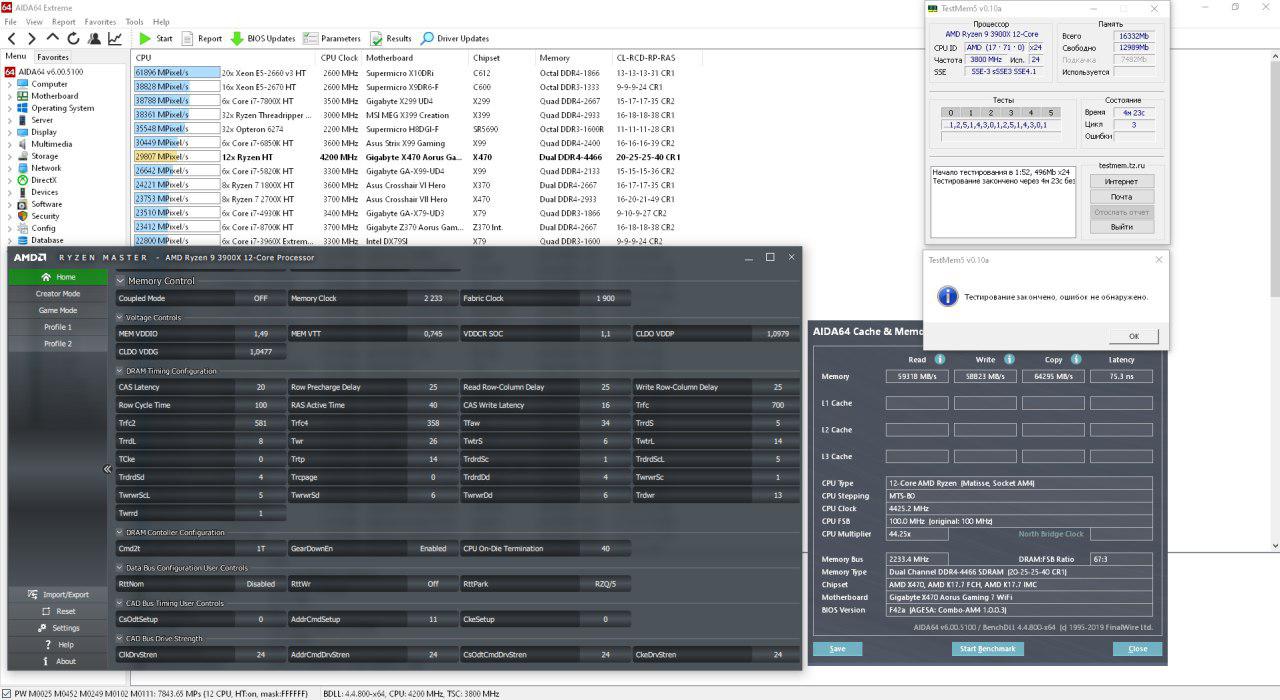The image size is (1280, 700).
Task: Open Profile 1 in Ryzen Master
Action: click(58, 327)
